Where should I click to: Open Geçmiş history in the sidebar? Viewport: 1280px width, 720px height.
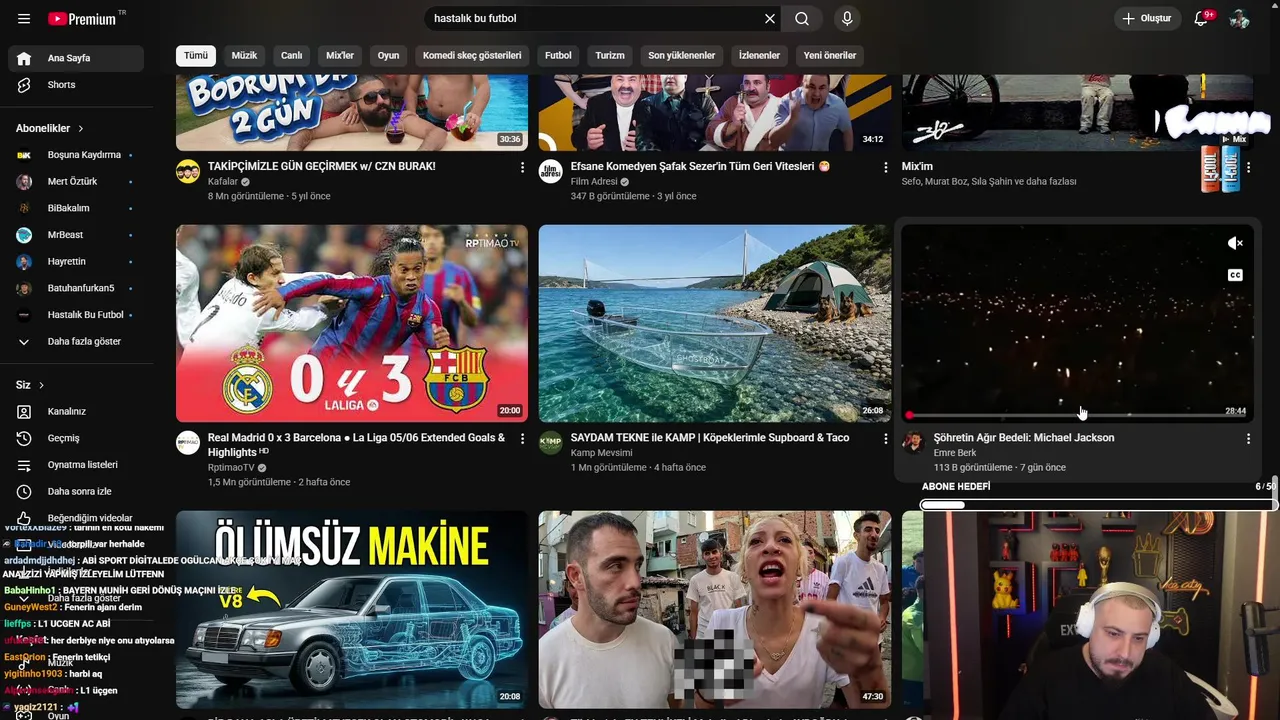[76, 438]
